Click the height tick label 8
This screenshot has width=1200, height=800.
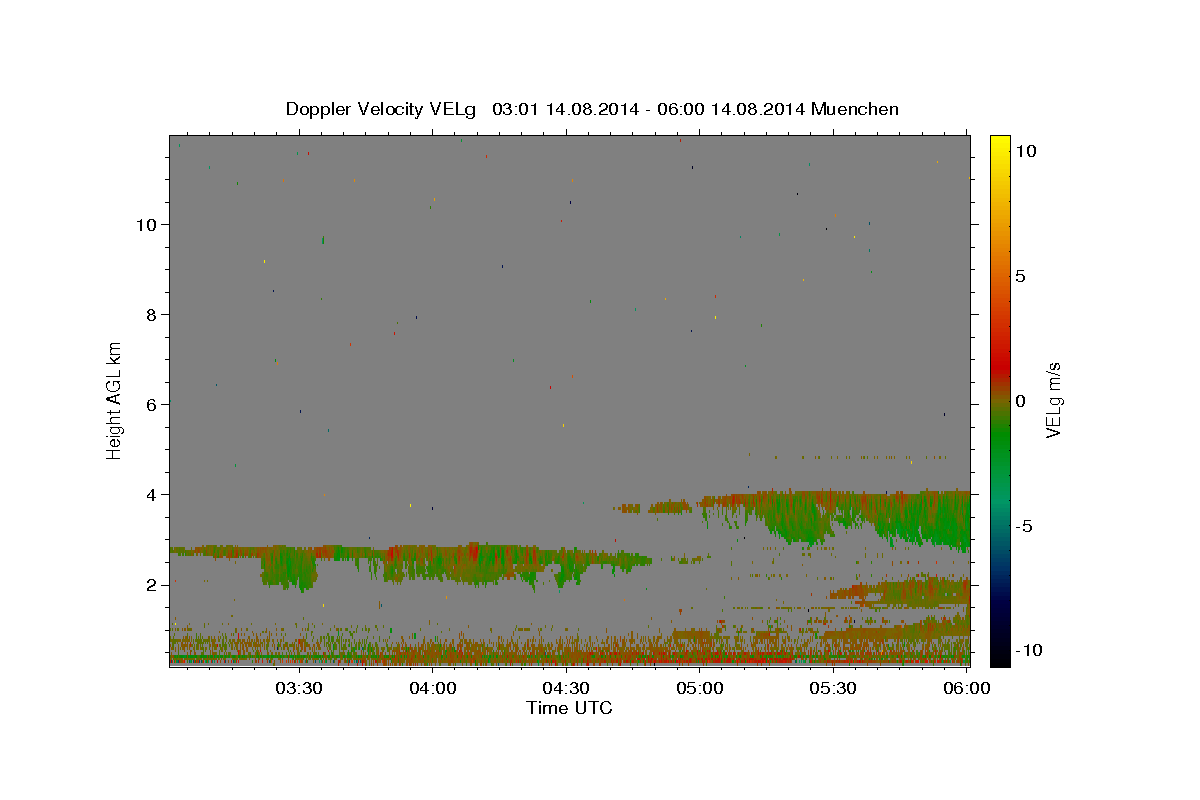coord(151,315)
